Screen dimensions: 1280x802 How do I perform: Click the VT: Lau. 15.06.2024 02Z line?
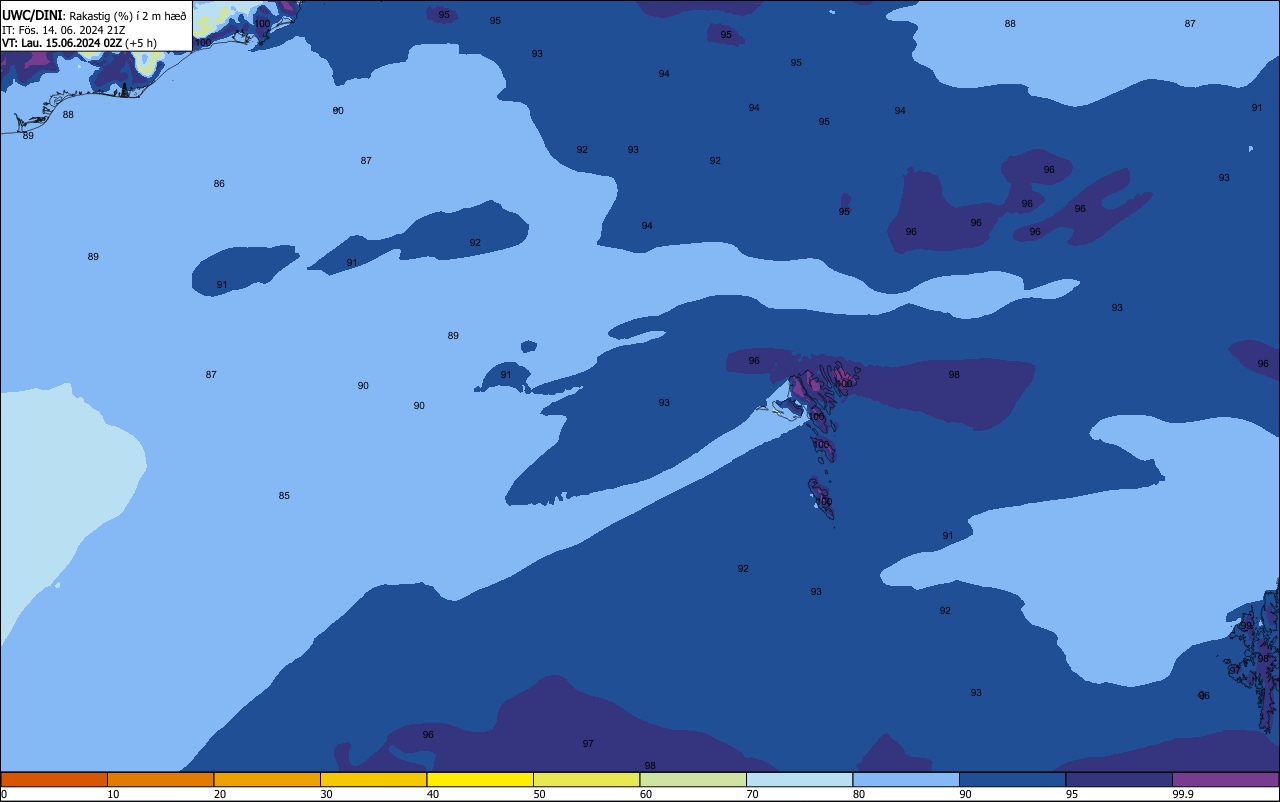point(79,43)
